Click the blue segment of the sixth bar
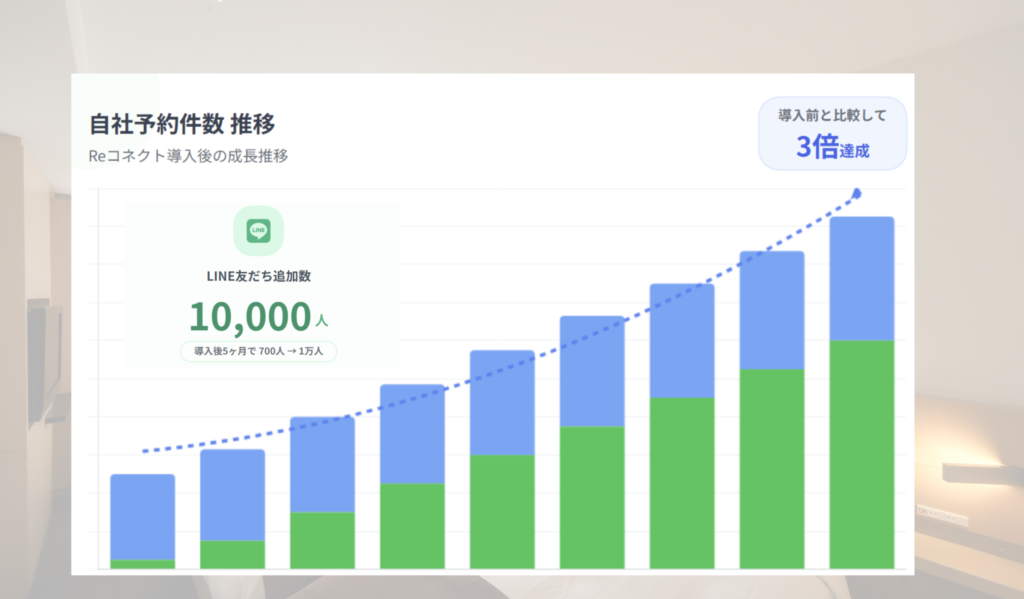The image size is (1024, 599). coord(592,371)
